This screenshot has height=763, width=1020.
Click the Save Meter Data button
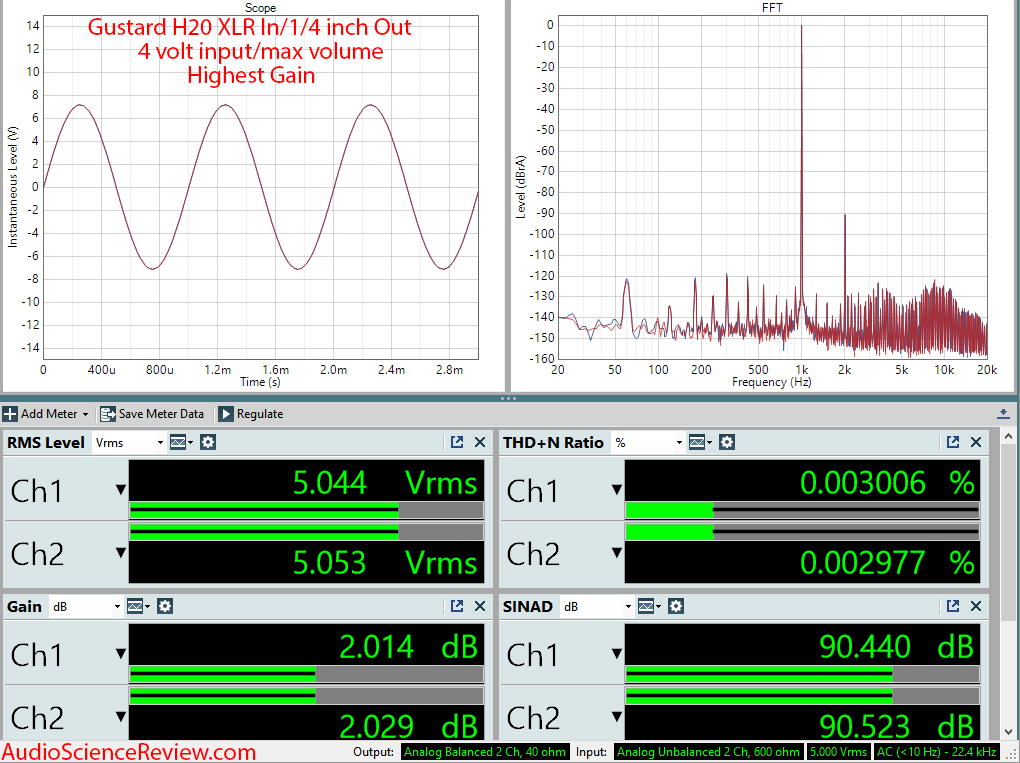point(152,414)
